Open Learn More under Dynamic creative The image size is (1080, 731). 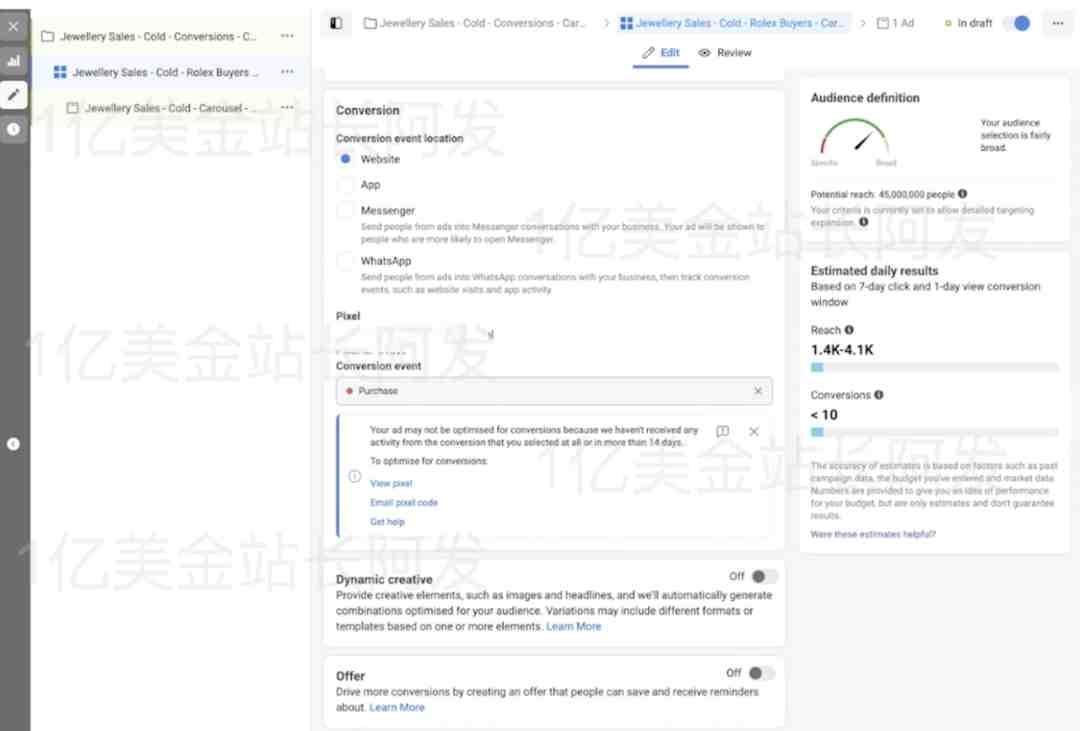point(574,626)
